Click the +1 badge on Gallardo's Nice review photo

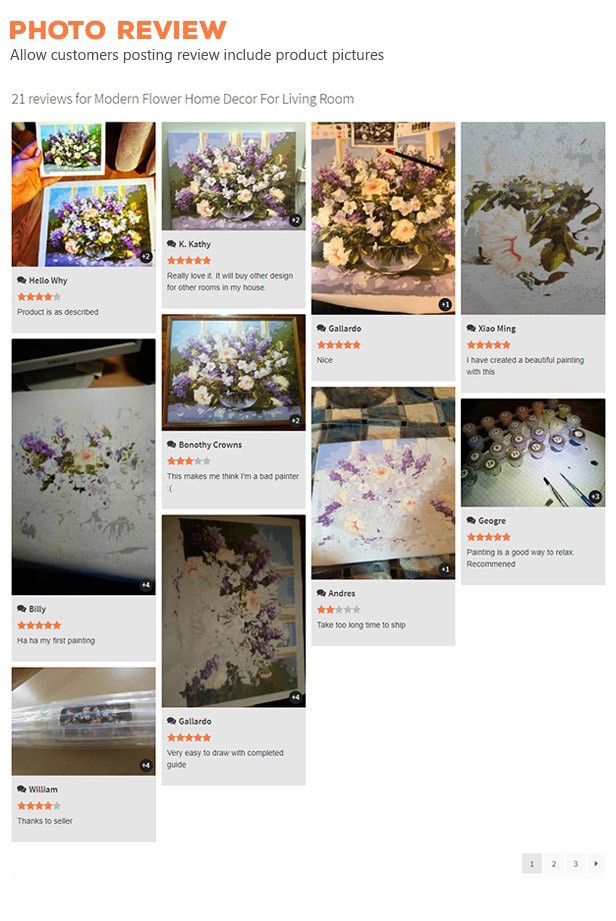(445, 304)
